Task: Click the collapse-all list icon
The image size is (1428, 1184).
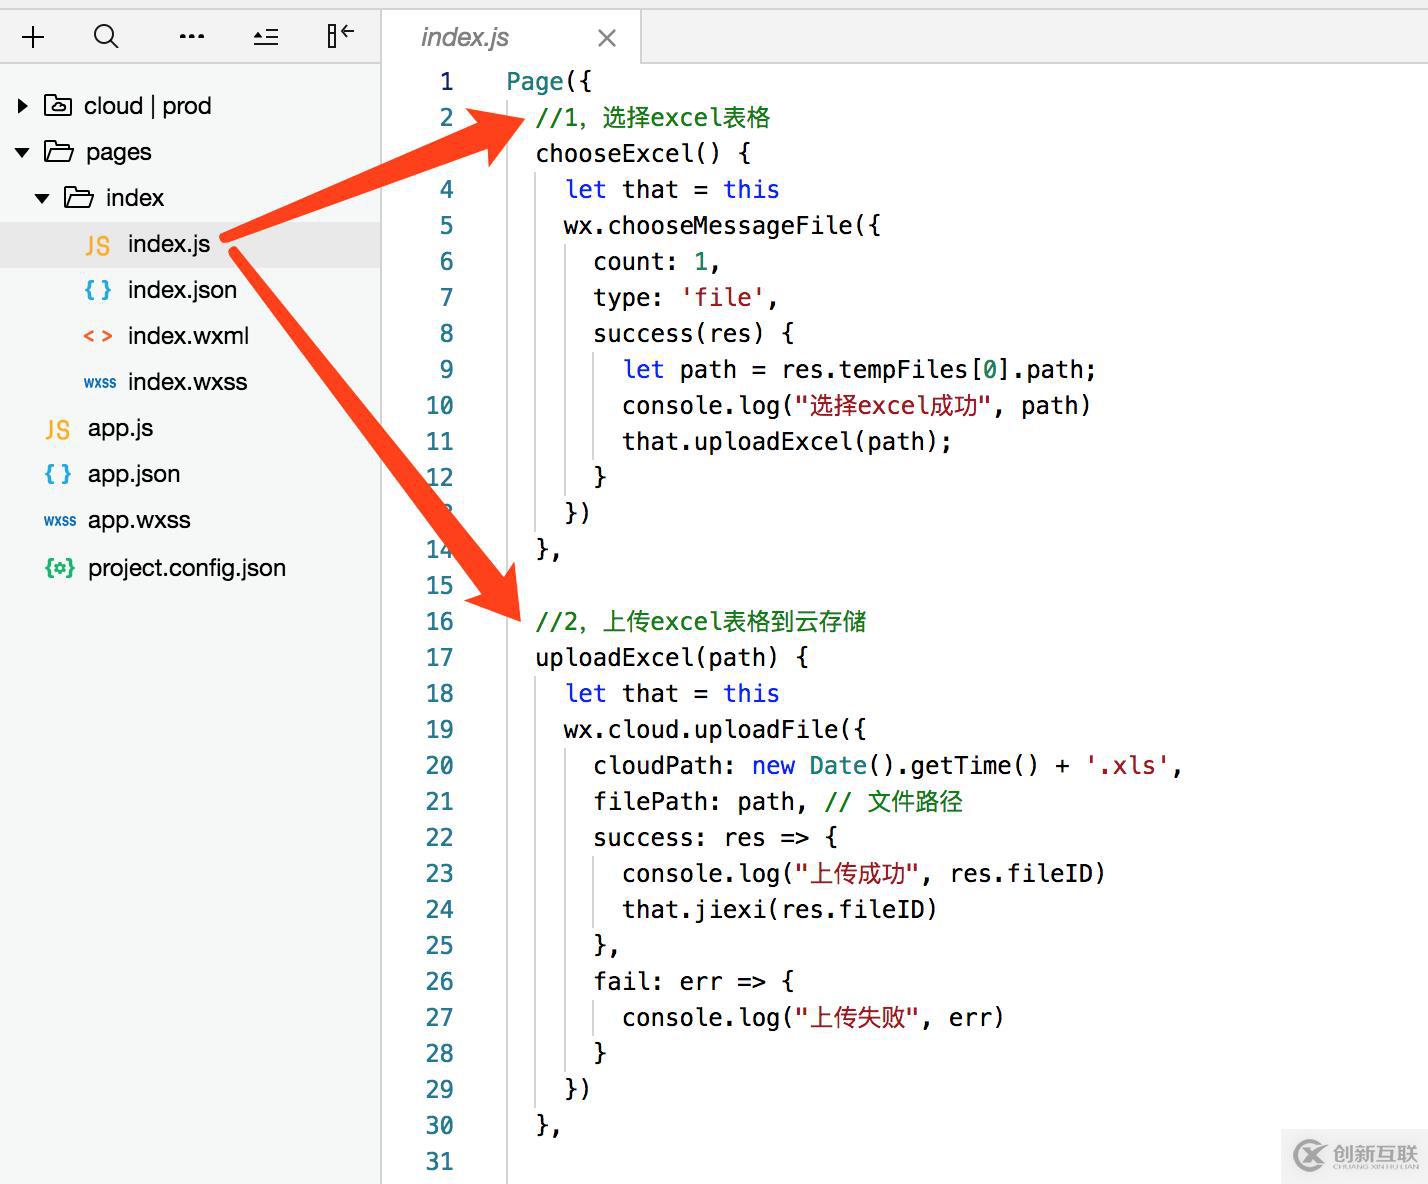Action: click(266, 37)
